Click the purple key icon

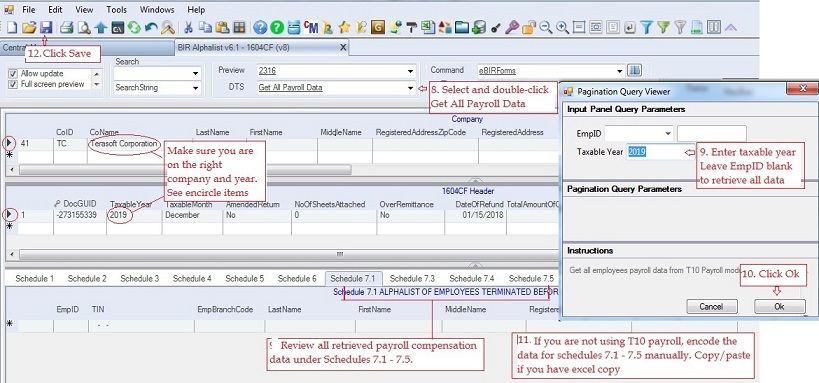click(x=512, y=27)
